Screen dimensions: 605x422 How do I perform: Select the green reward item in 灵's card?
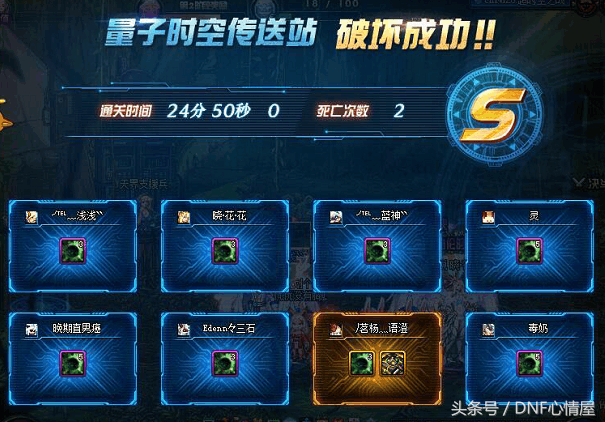pos(529,251)
